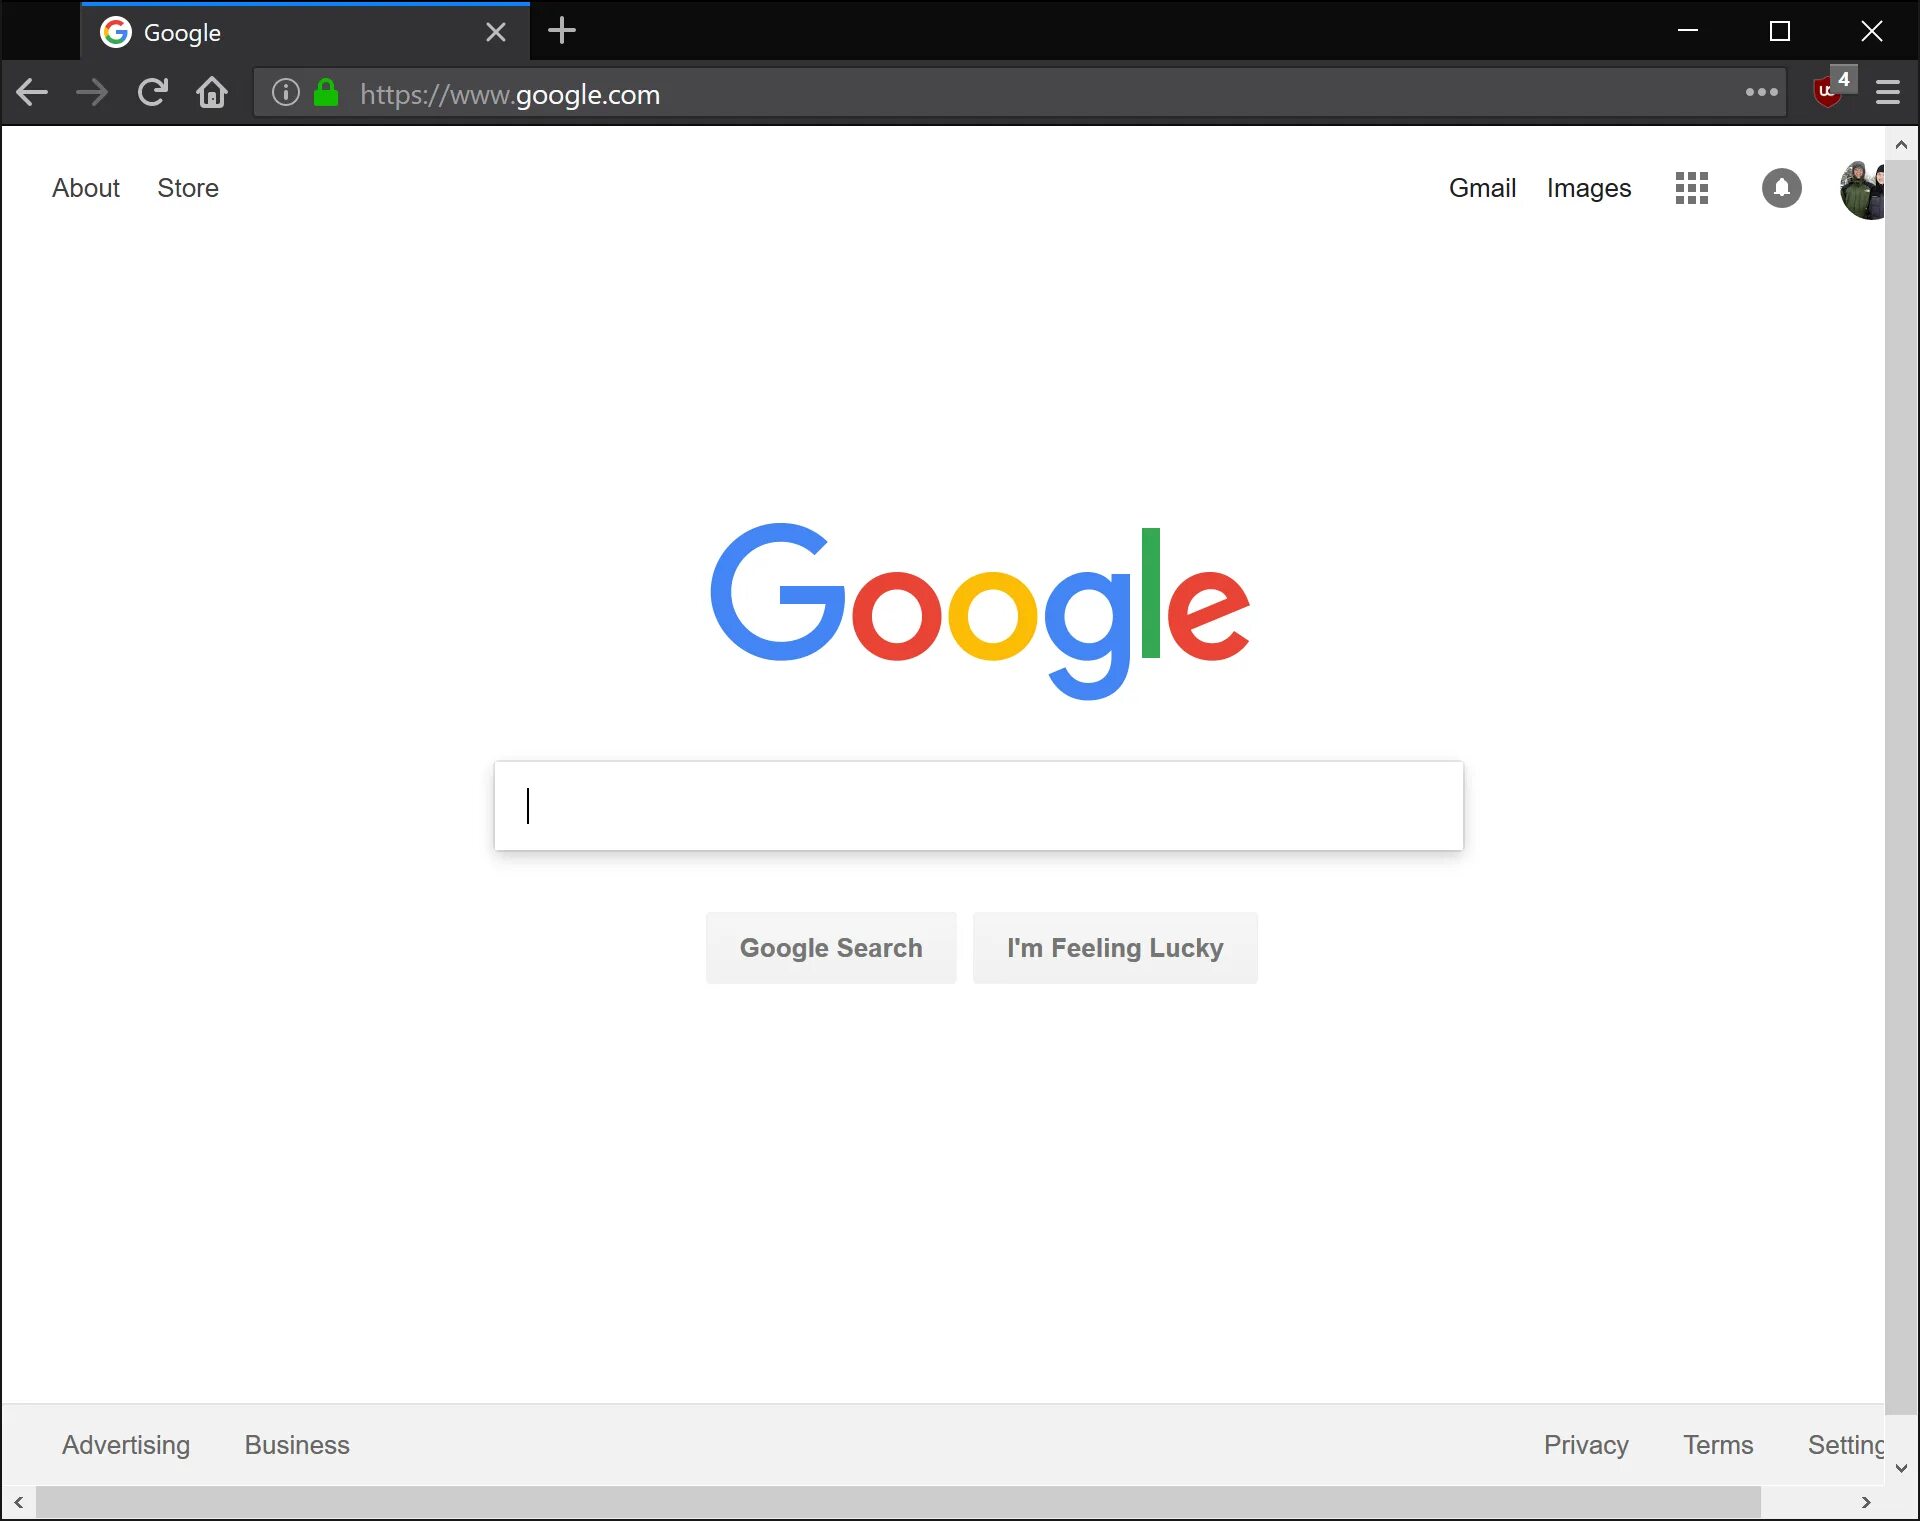Click the Google Search button
The height and width of the screenshot is (1521, 1920).
(831, 948)
